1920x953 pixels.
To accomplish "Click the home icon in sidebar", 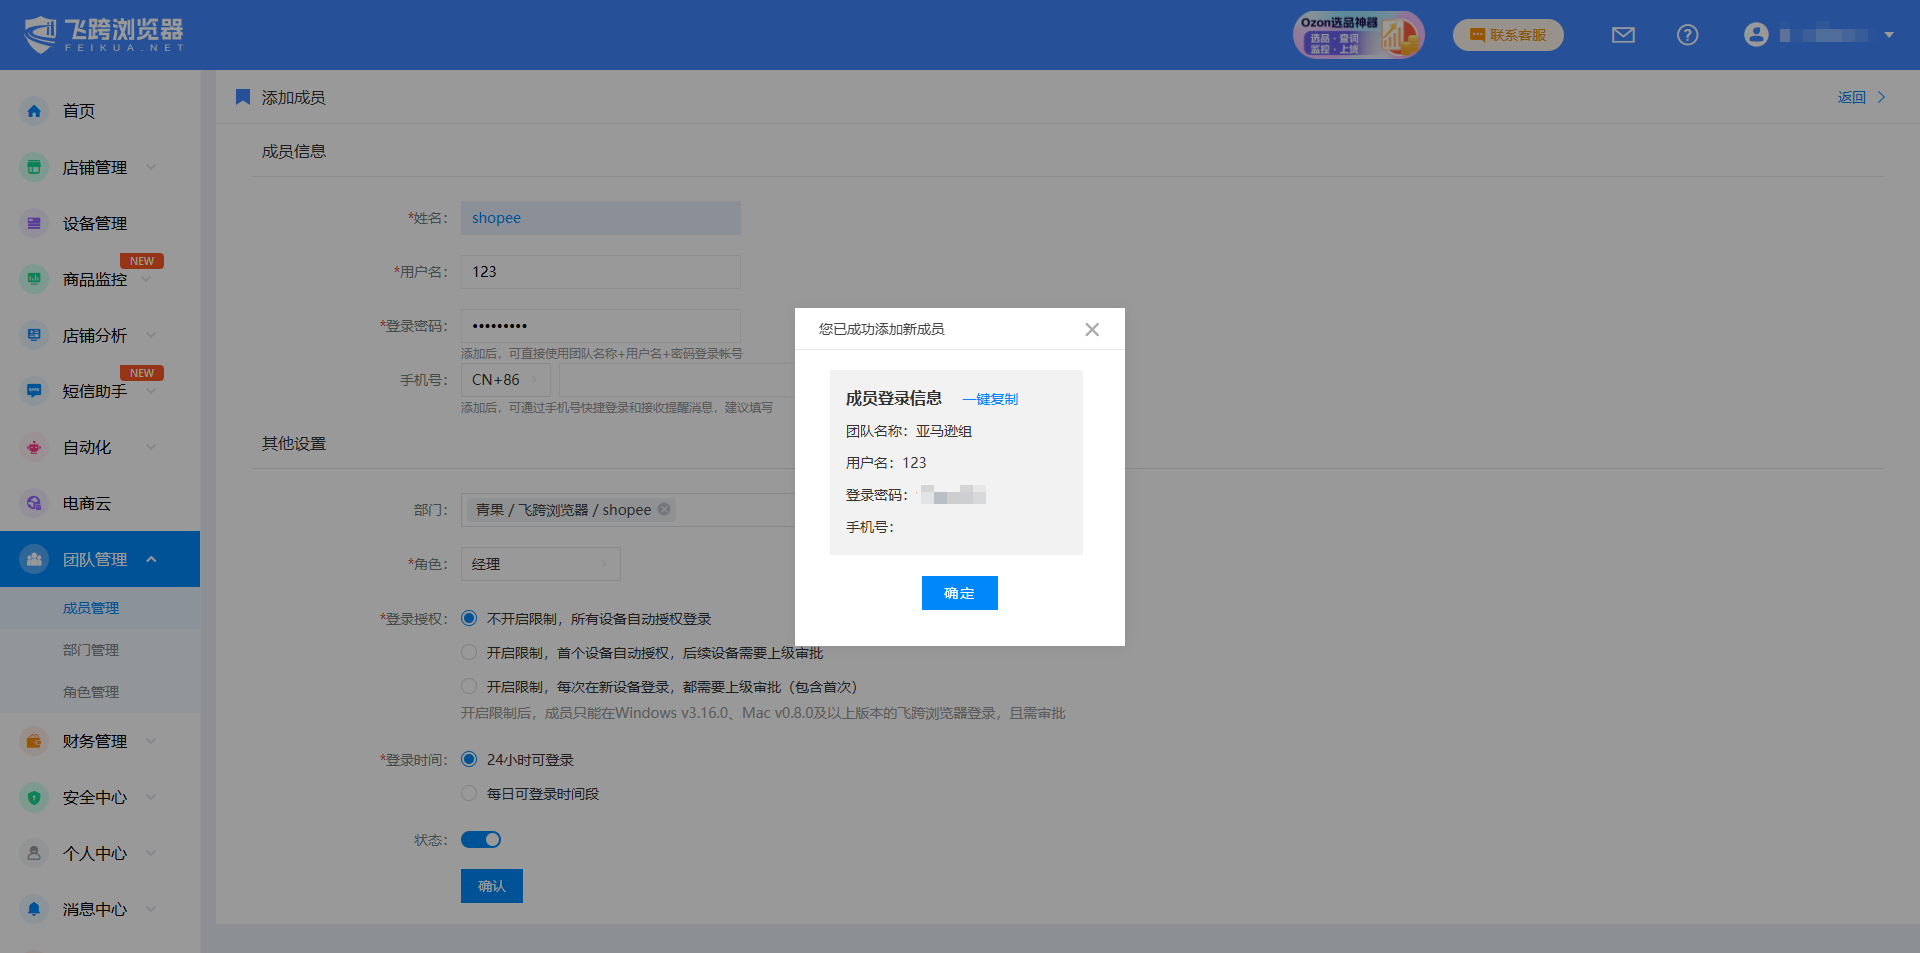I will point(34,111).
